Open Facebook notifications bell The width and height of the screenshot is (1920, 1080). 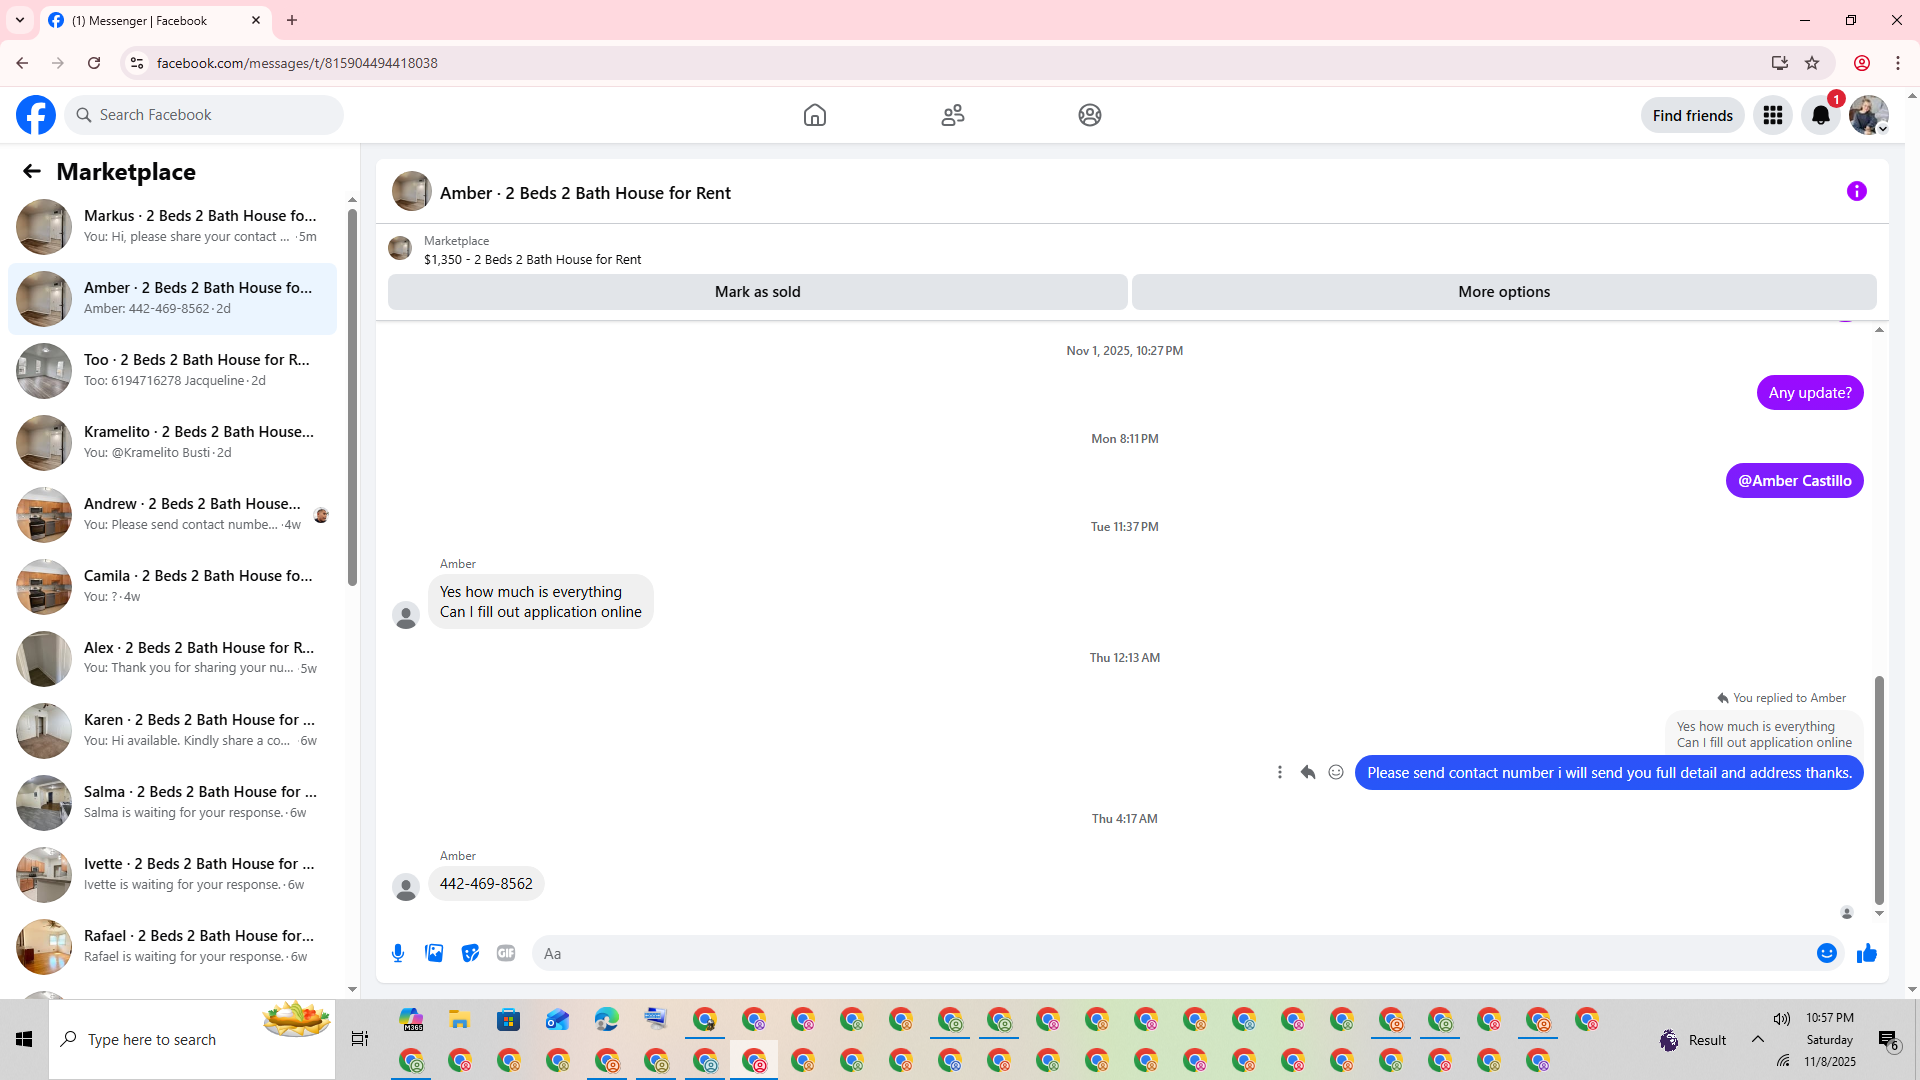coord(1820,115)
